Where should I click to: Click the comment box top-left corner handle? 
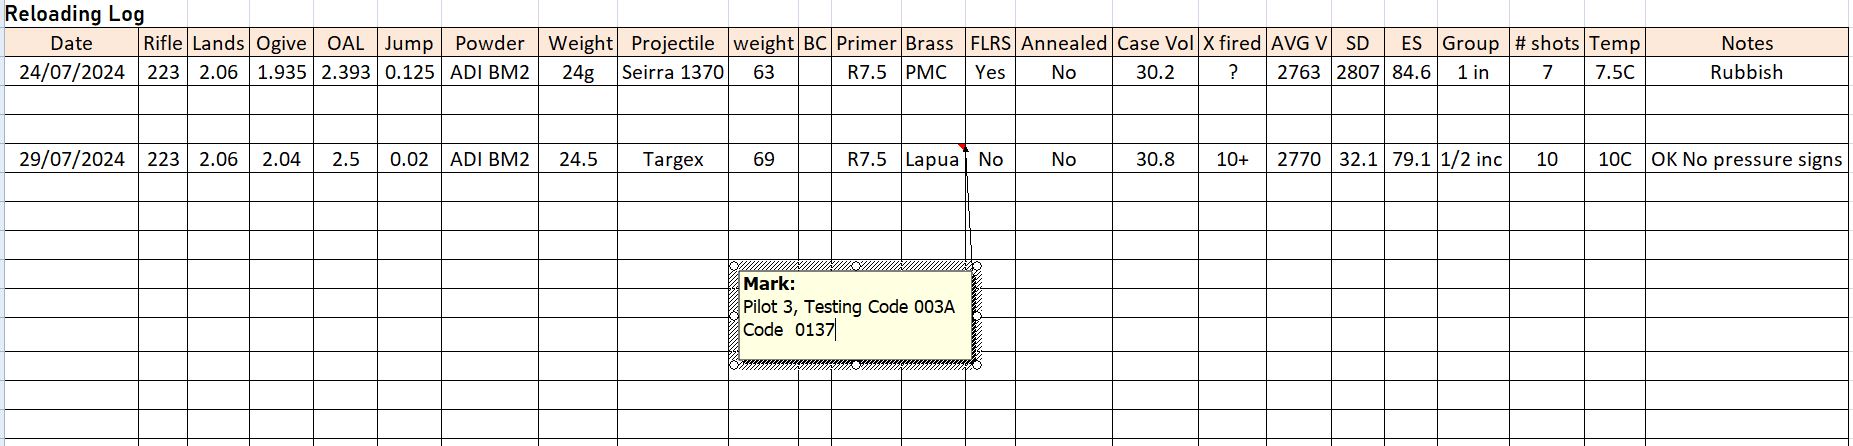[x=735, y=267]
